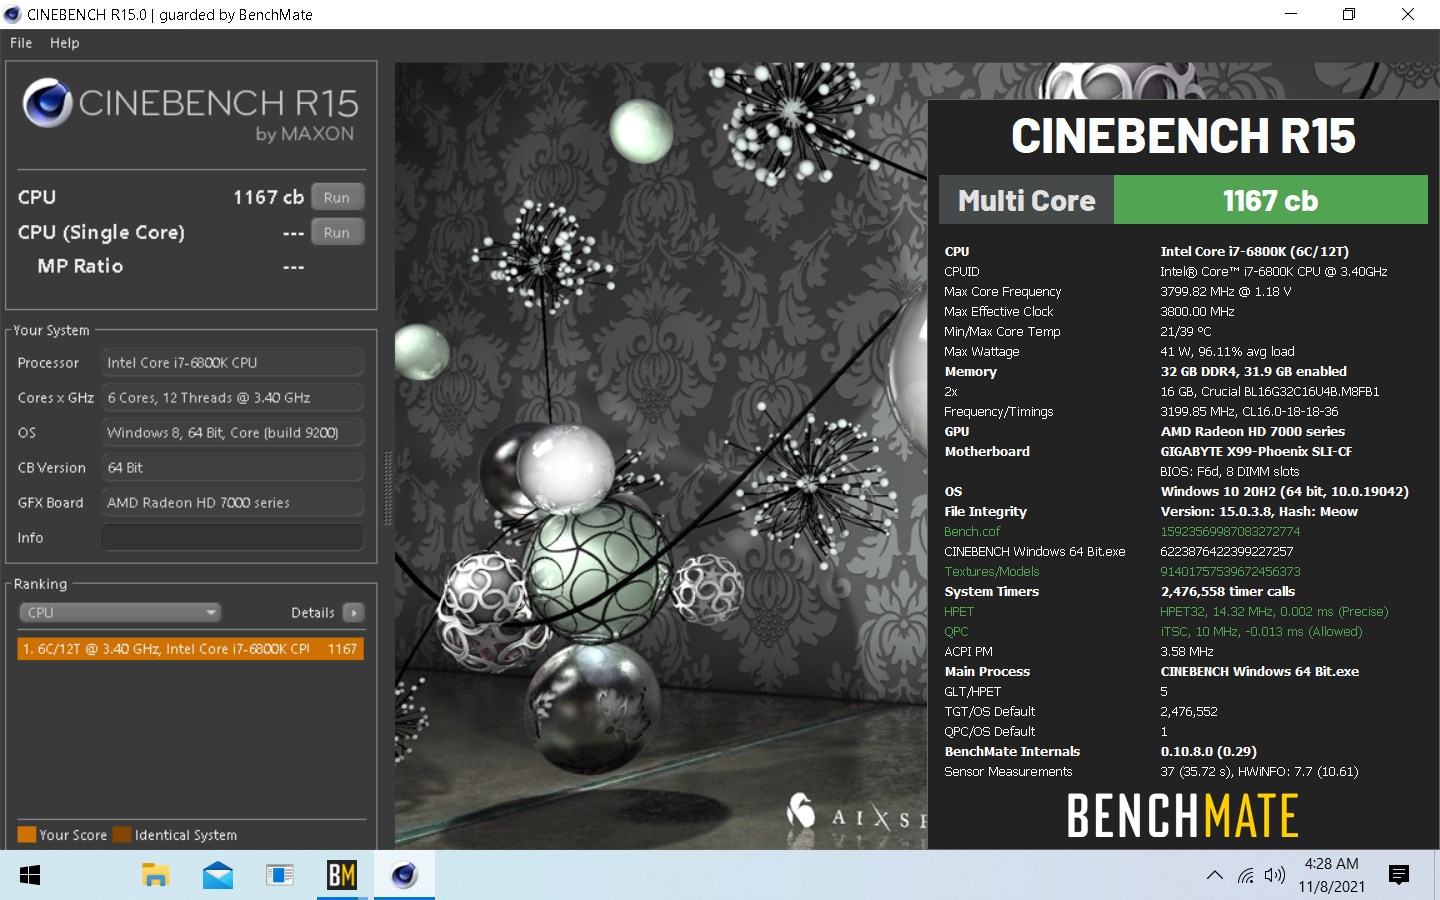Click the ACPI PM value 3.58 MHz

tap(1187, 652)
